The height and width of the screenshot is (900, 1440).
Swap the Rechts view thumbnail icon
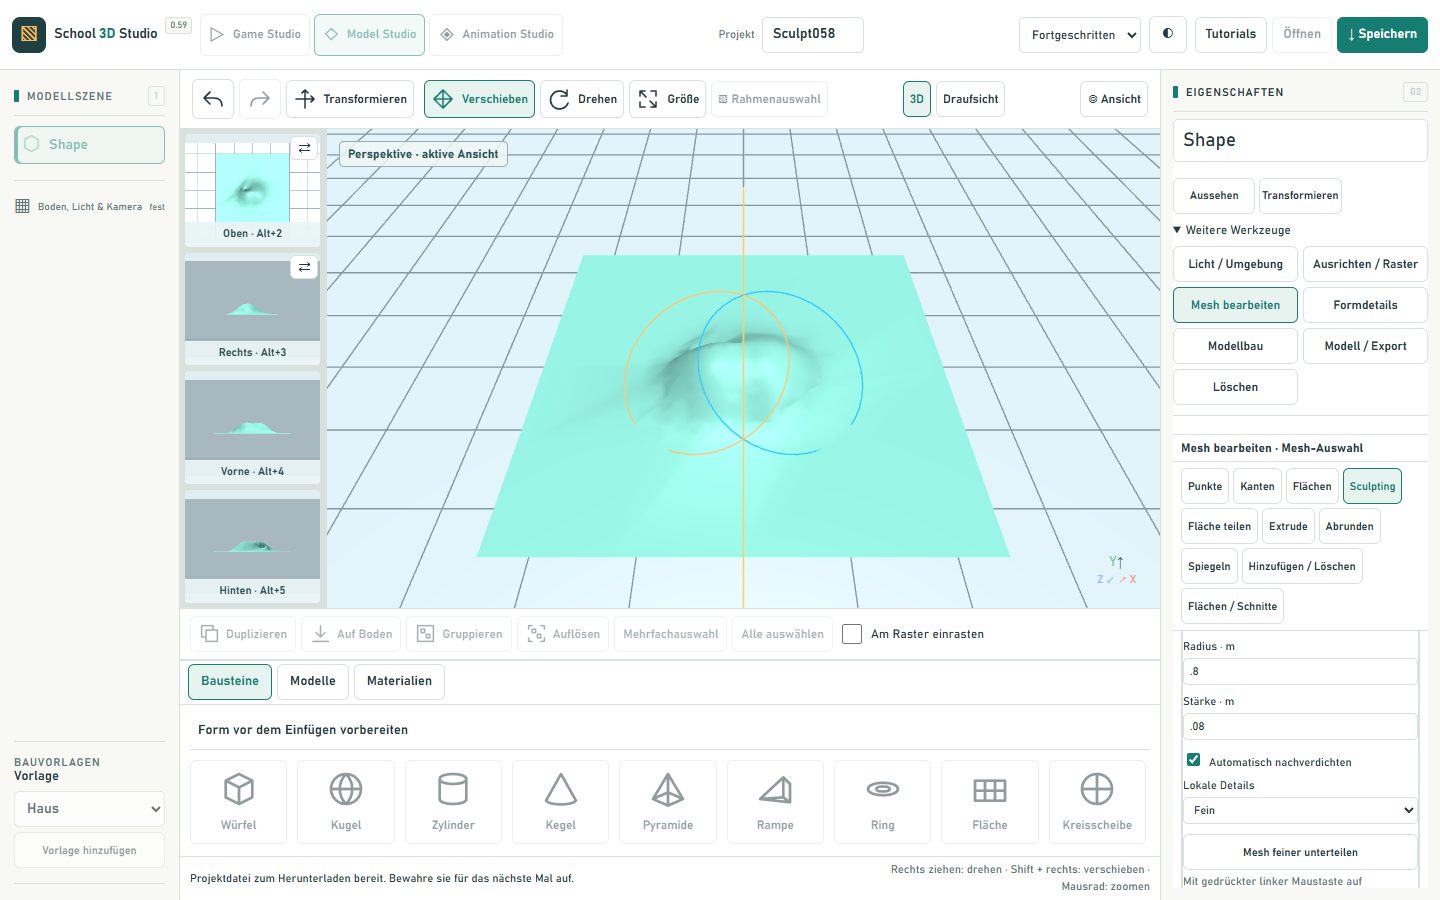coord(304,267)
